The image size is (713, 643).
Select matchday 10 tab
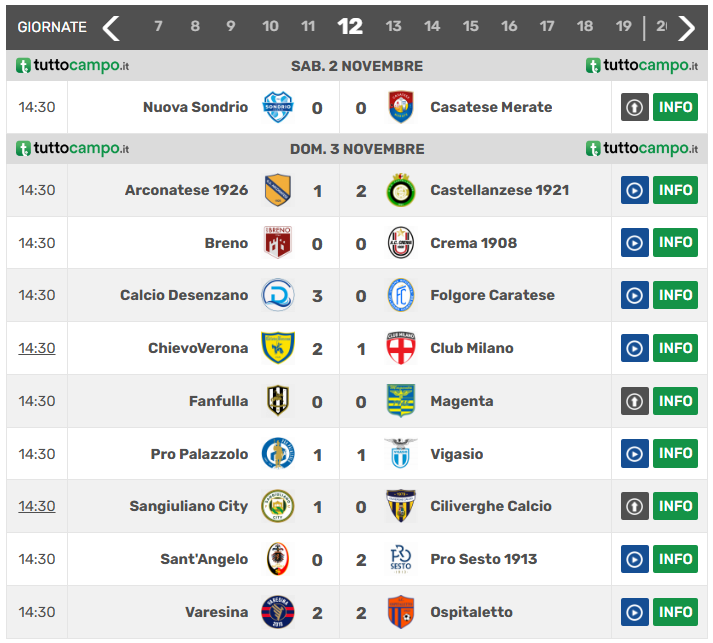(x=270, y=27)
